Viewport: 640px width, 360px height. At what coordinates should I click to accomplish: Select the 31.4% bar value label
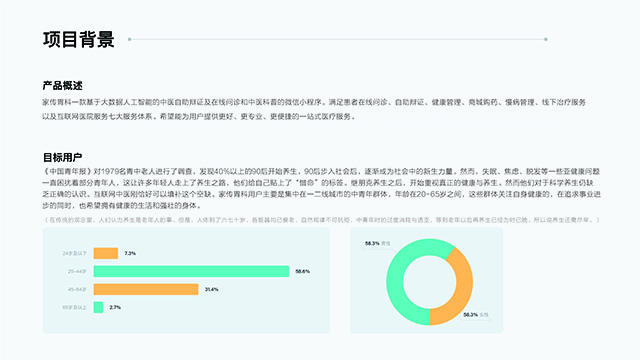tap(211, 289)
